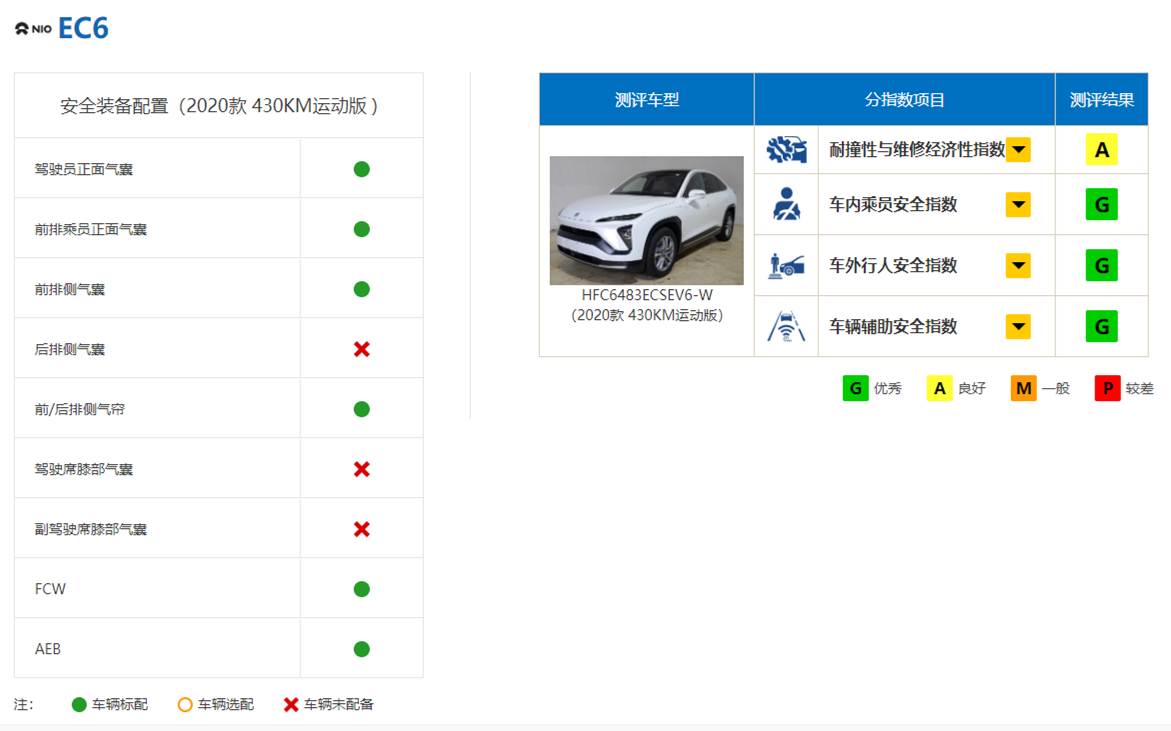1171x731 pixels.
Task: Click the yellow A 良好 legend badge
Action: [x=939, y=388]
